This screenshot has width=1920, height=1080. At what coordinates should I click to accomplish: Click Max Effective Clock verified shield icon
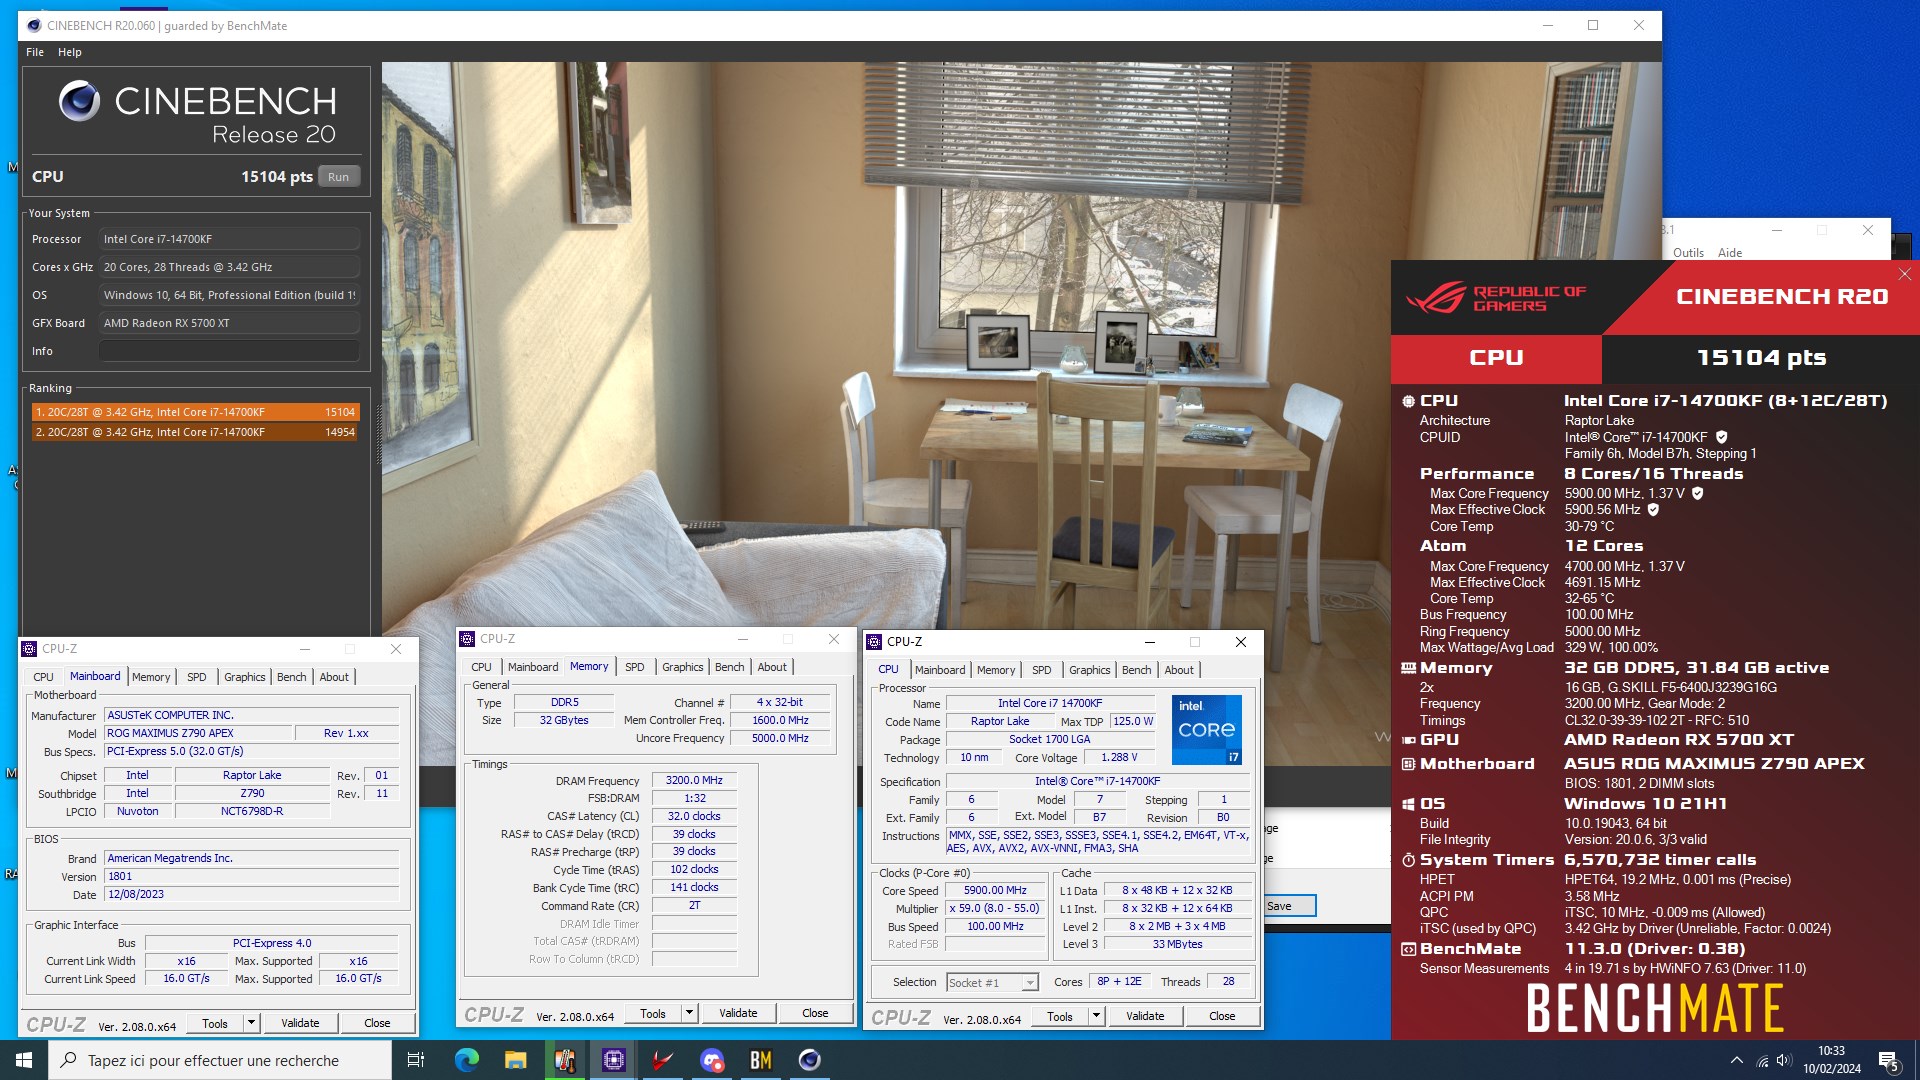[x=1653, y=509]
